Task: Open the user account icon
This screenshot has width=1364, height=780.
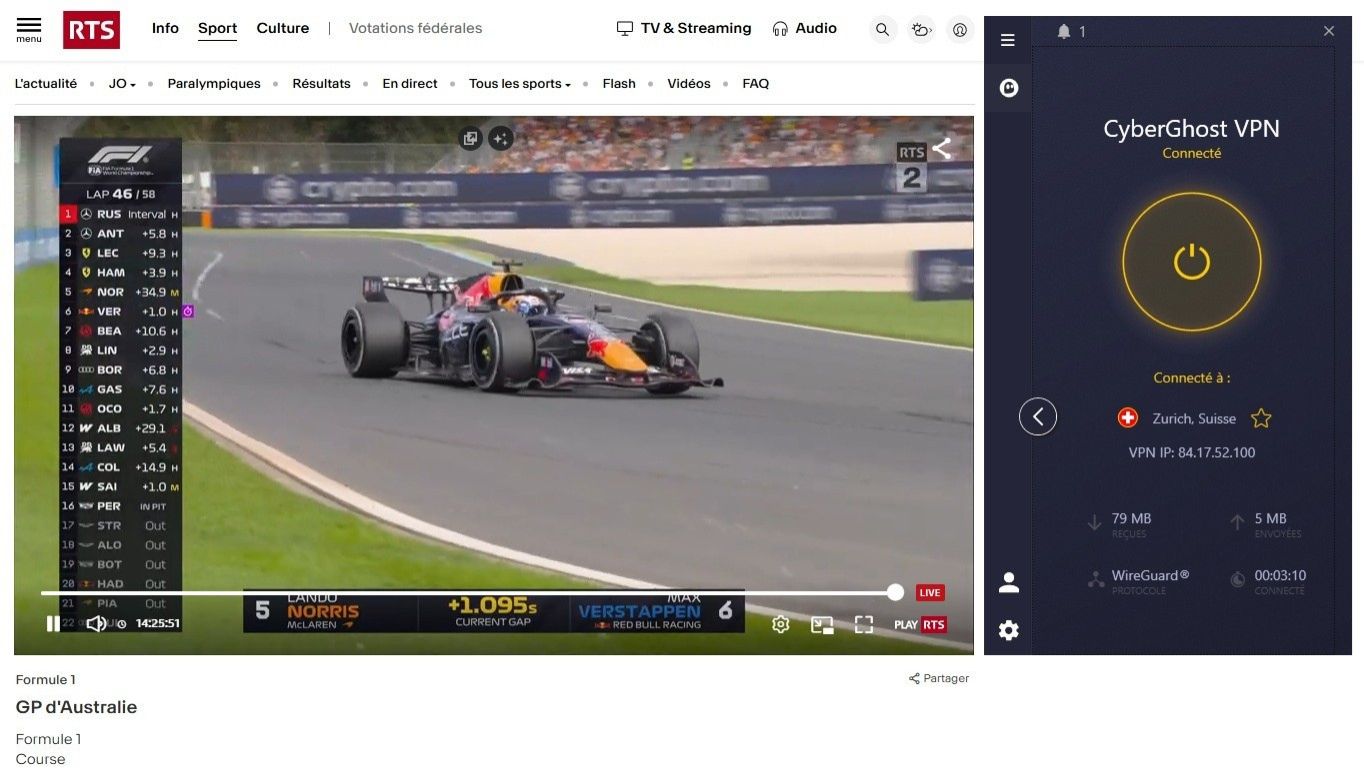Action: tap(960, 30)
